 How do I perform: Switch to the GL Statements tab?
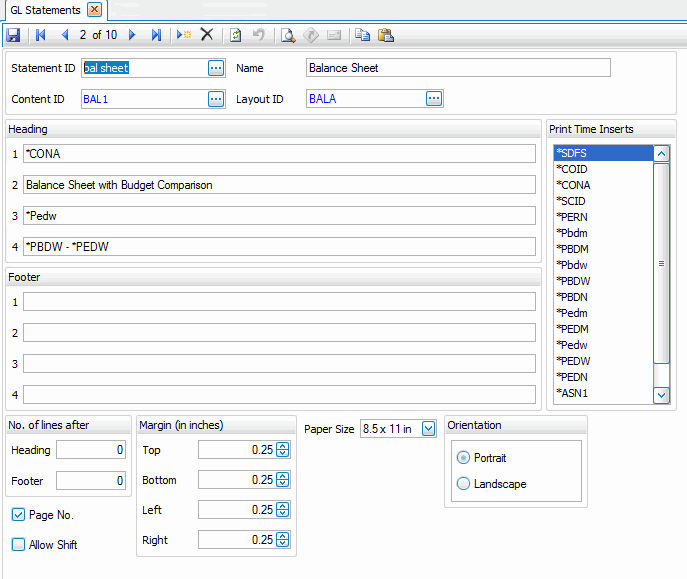tap(45, 10)
